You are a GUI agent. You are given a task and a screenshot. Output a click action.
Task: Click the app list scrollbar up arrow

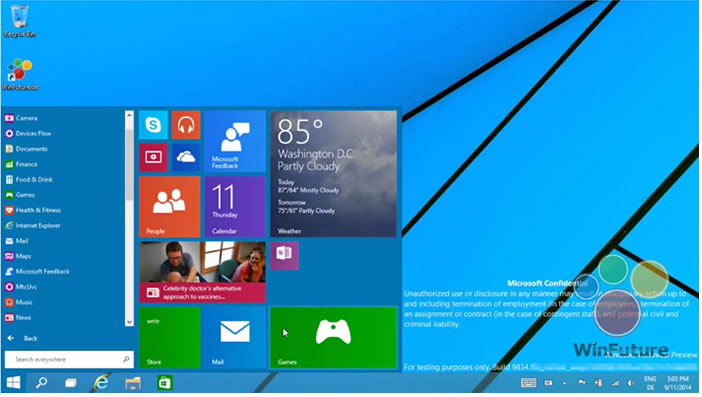coord(129,115)
